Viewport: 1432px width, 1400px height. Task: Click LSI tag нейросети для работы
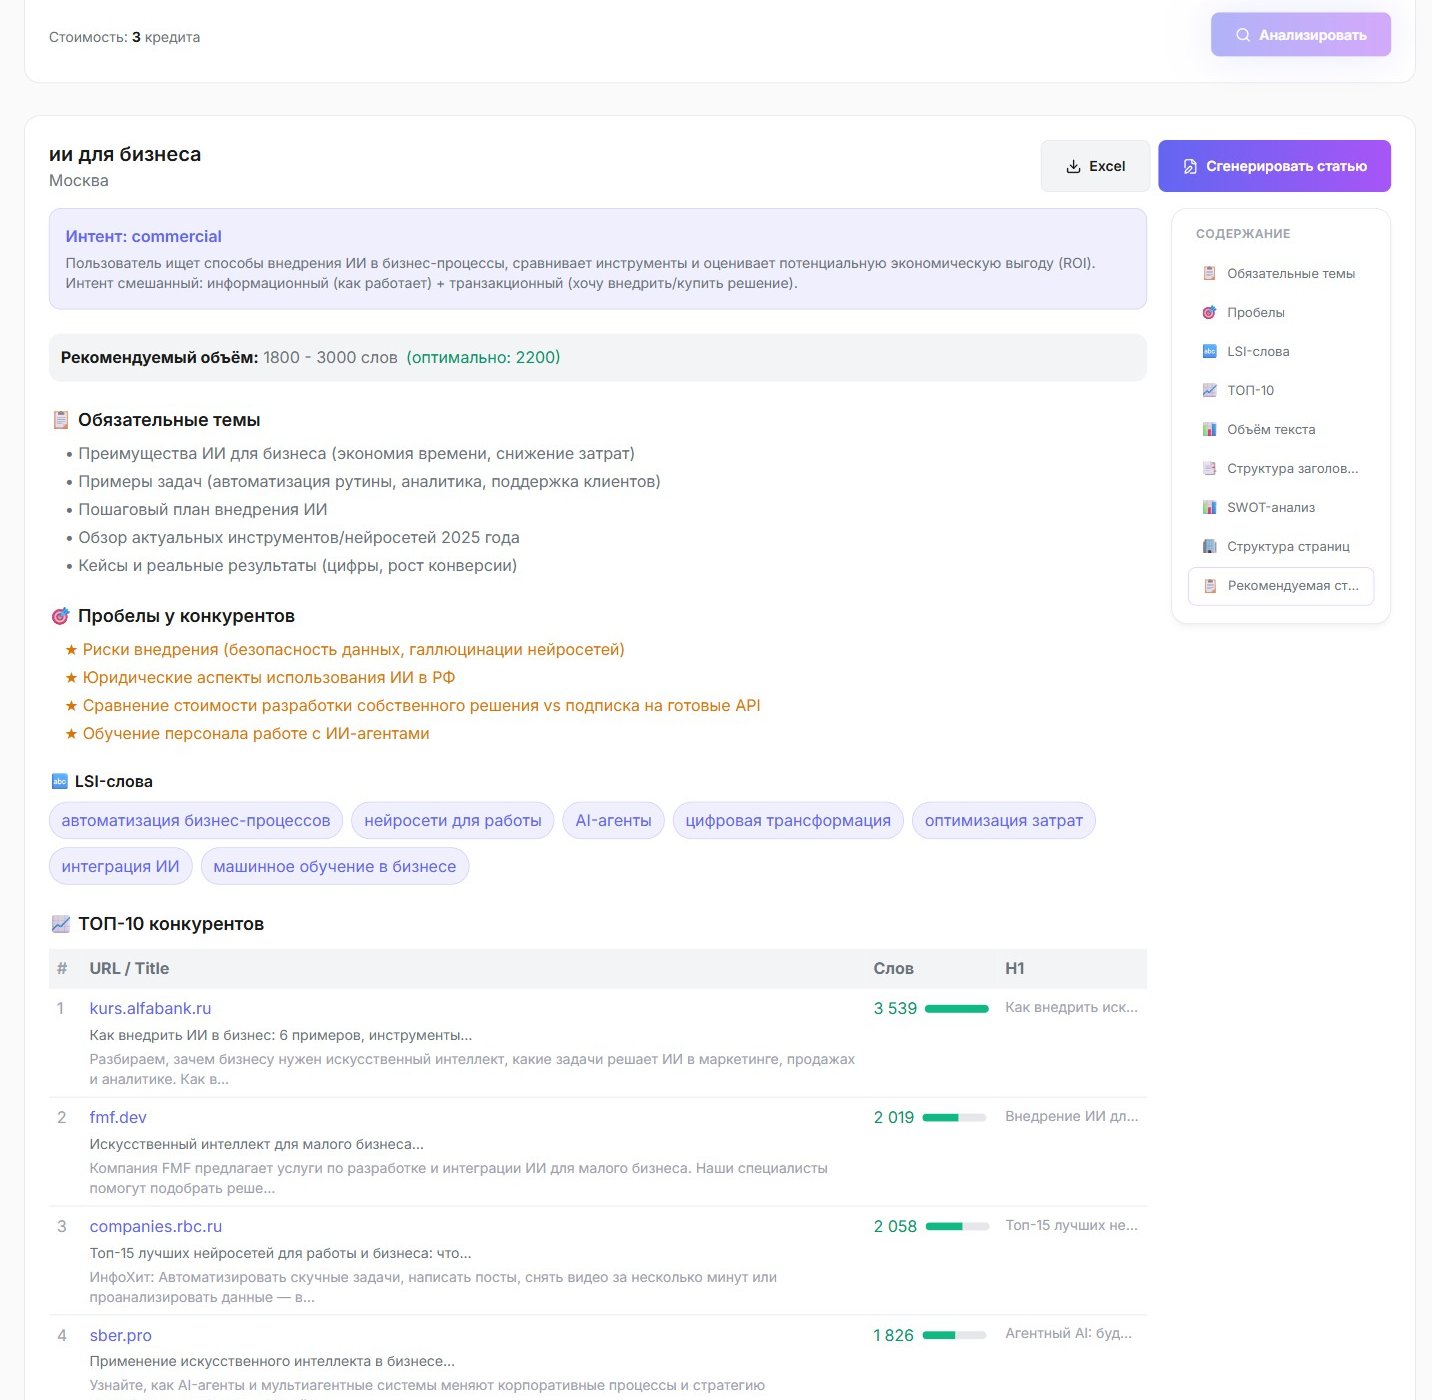(x=453, y=821)
